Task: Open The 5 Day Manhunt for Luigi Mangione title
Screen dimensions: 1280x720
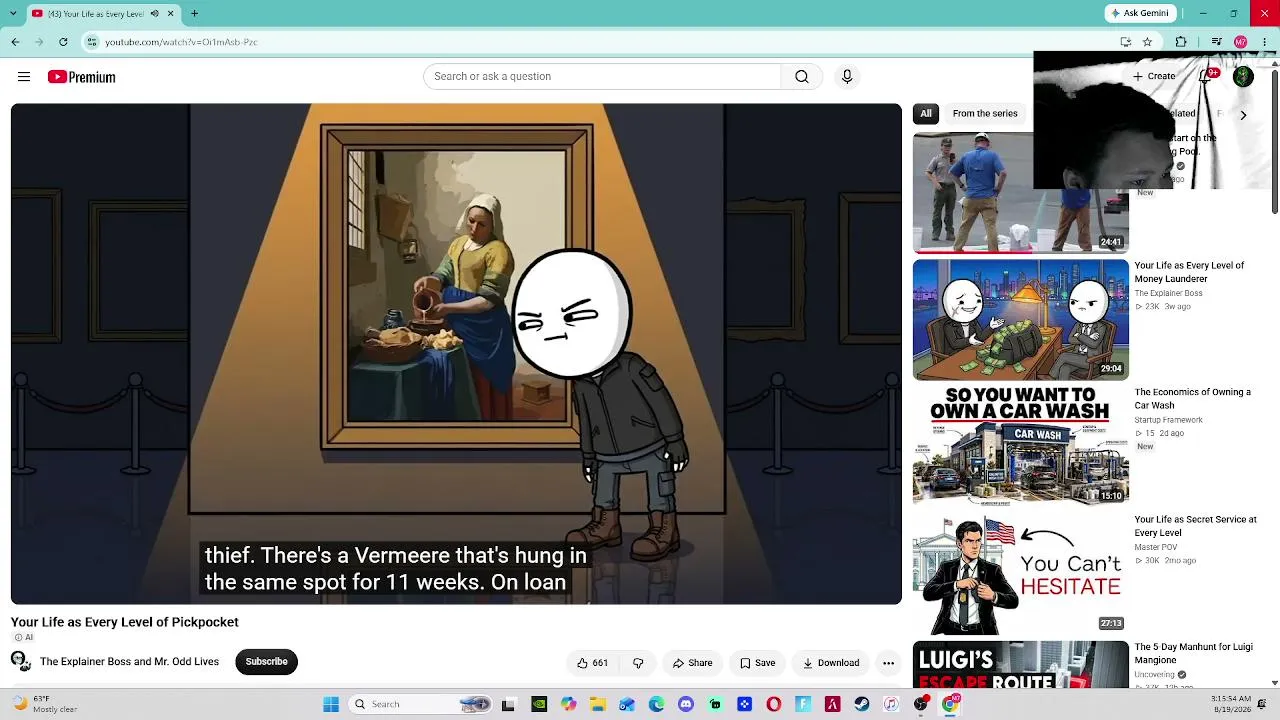Action: tap(1193, 653)
